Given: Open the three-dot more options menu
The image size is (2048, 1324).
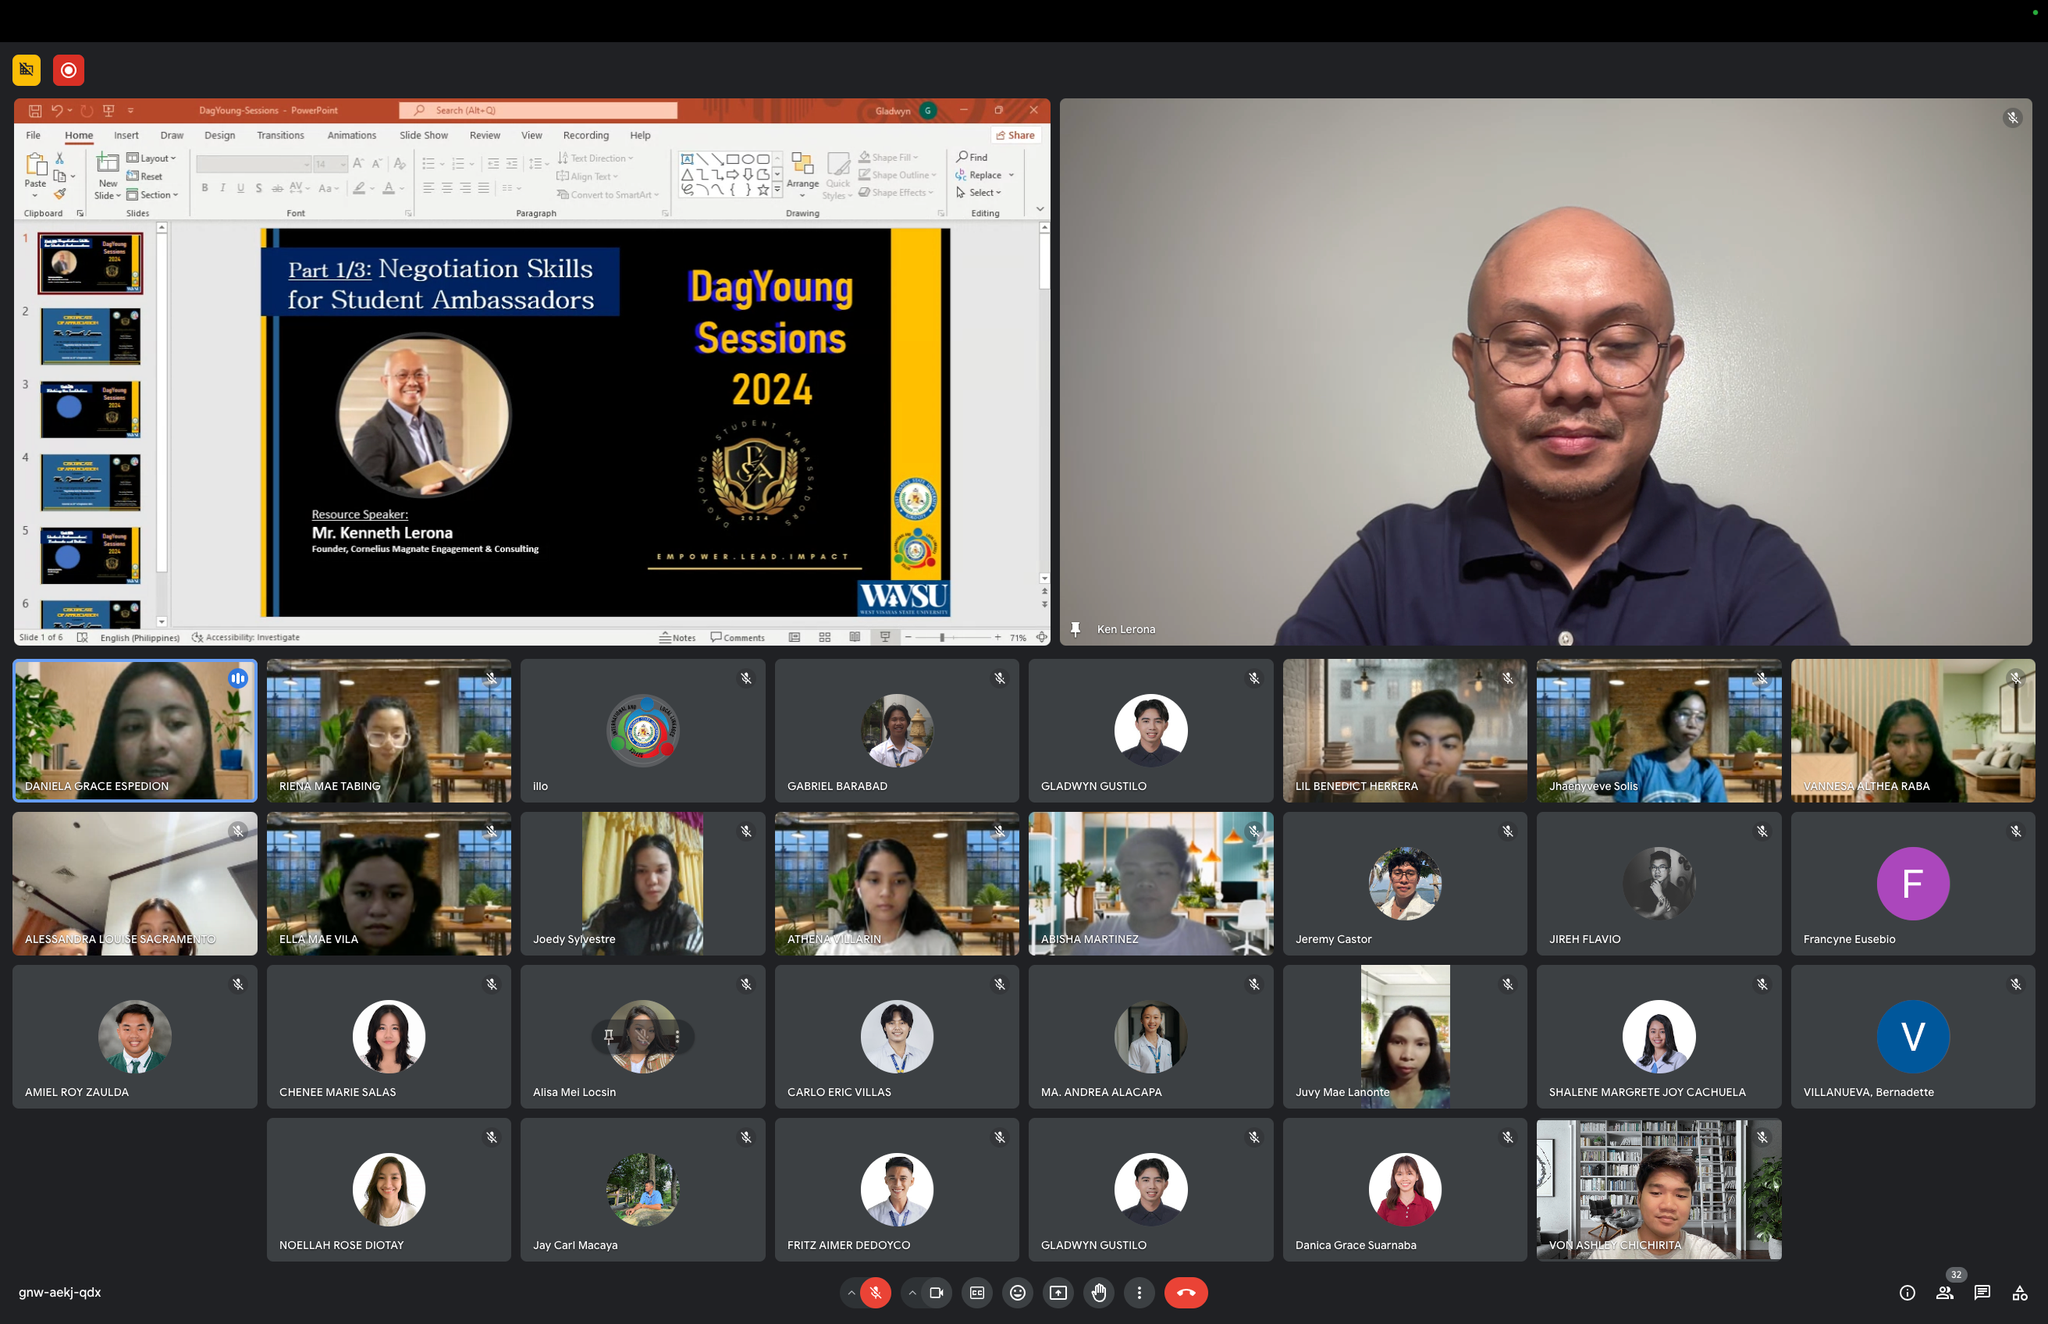Looking at the screenshot, I should [1139, 1293].
